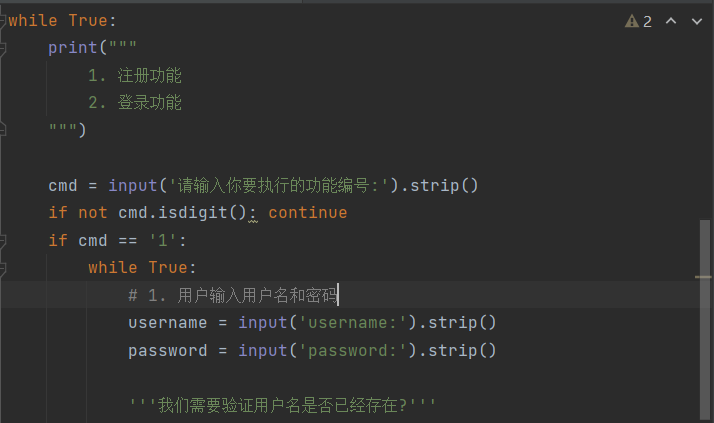Click the "1. 注册功能" text line
Image resolution: width=714 pixels, height=423 pixels.
point(135,76)
